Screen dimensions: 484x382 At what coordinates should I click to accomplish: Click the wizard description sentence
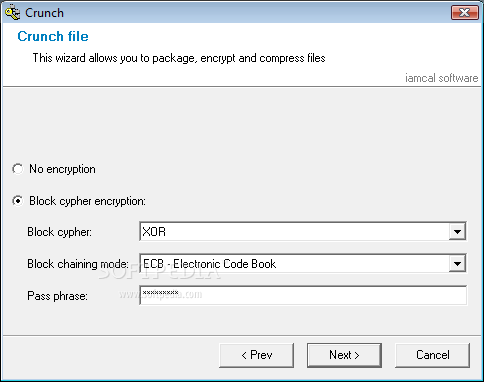click(x=179, y=58)
